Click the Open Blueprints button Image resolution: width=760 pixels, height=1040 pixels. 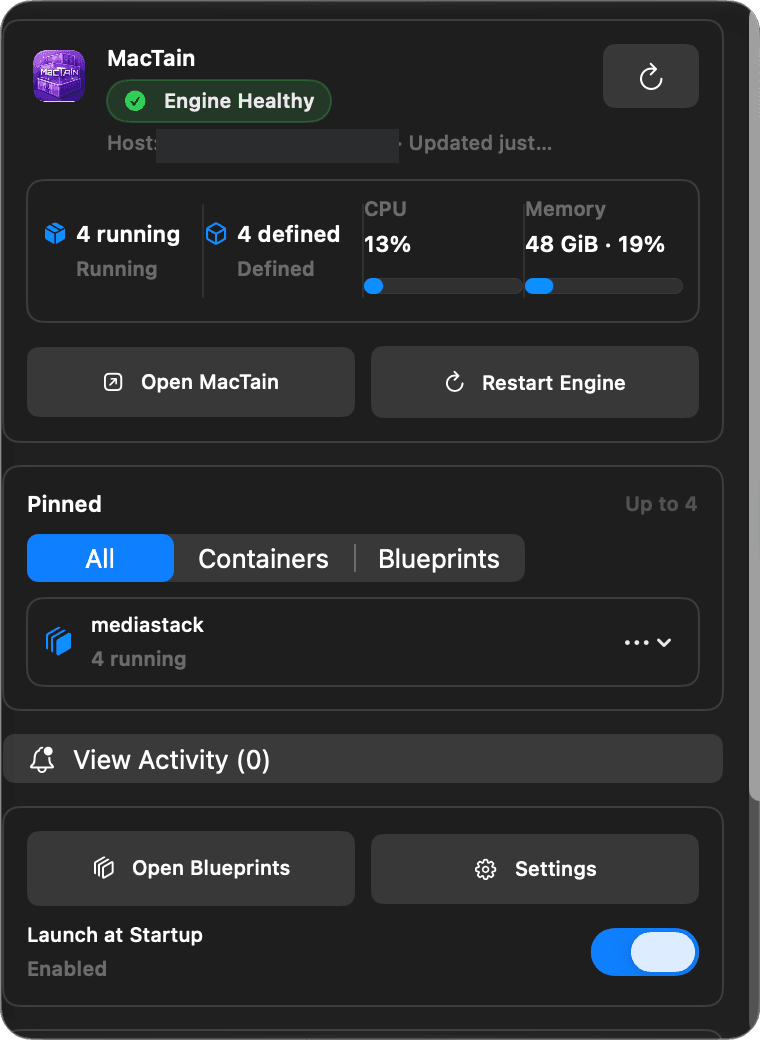pyautogui.click(x=191, y=868)
